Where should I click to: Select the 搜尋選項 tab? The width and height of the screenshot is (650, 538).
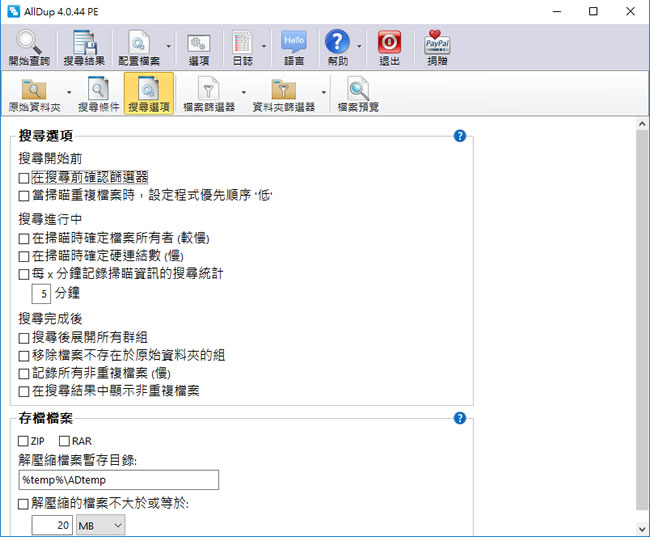pos(149,94)
